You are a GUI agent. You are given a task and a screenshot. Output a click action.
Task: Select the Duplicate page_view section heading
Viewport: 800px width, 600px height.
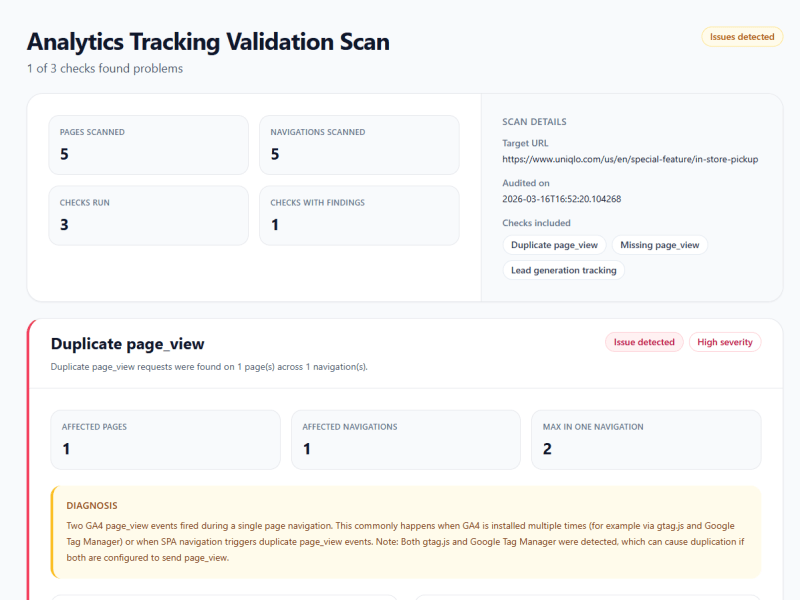coord(128,343)
